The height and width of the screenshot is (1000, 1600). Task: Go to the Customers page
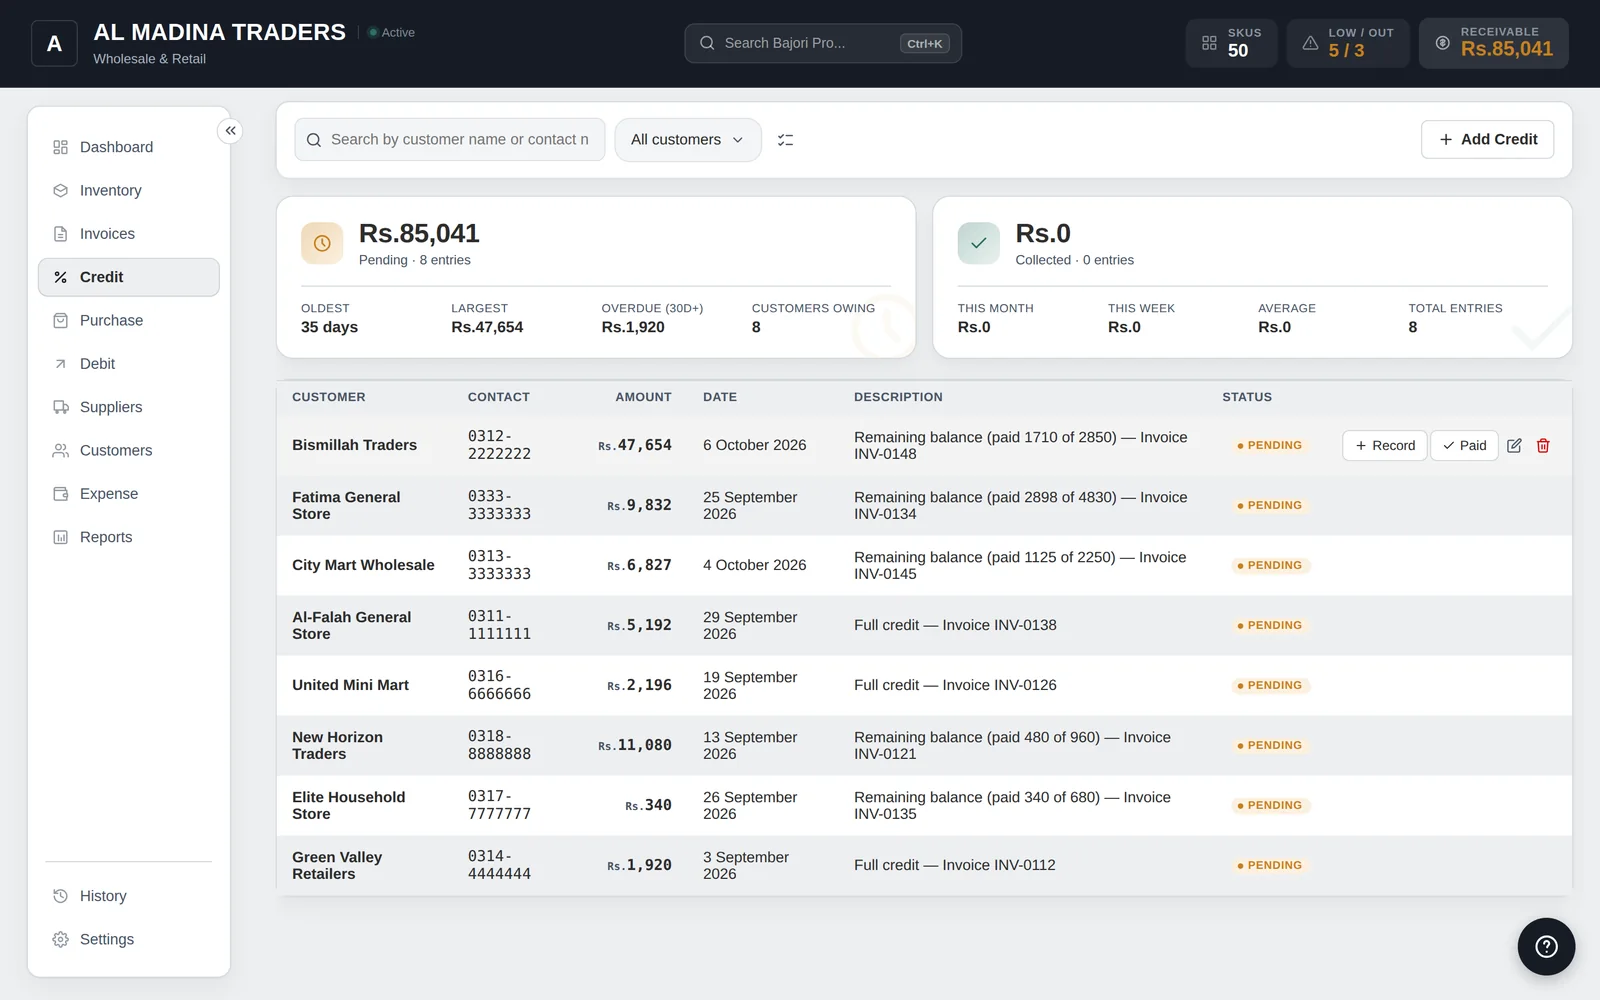coord(128,450)
